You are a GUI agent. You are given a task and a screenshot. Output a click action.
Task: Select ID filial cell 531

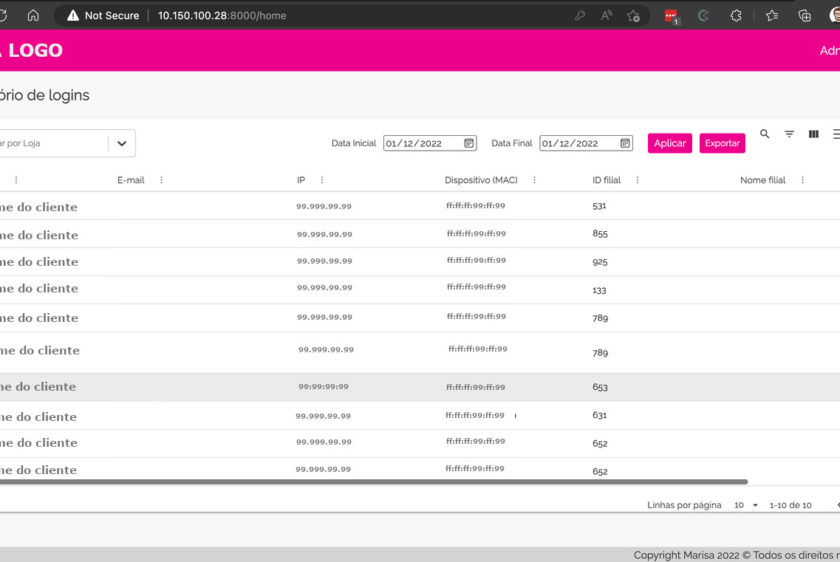pos(599,206)
